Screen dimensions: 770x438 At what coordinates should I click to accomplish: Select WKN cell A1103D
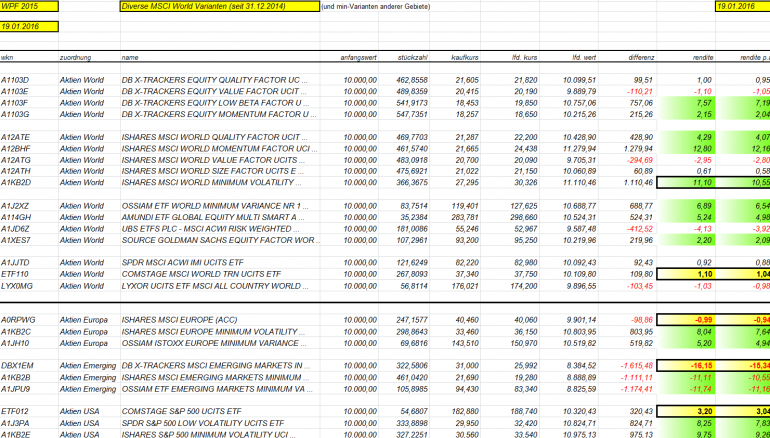(x=29, y=80)
